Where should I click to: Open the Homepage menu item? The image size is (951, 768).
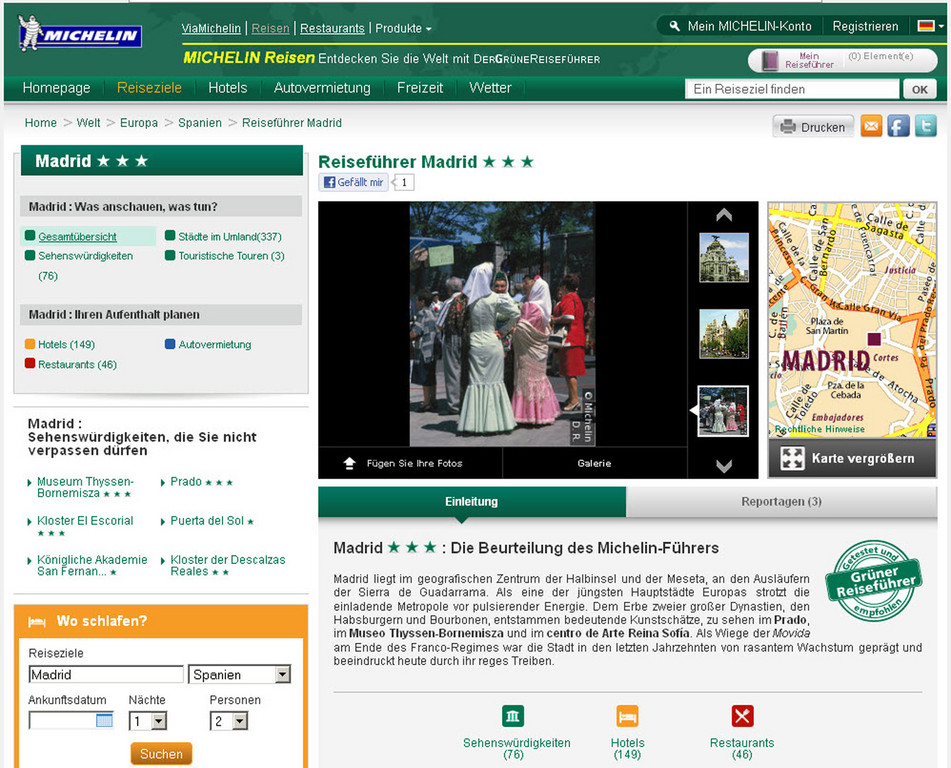(56, 88)
